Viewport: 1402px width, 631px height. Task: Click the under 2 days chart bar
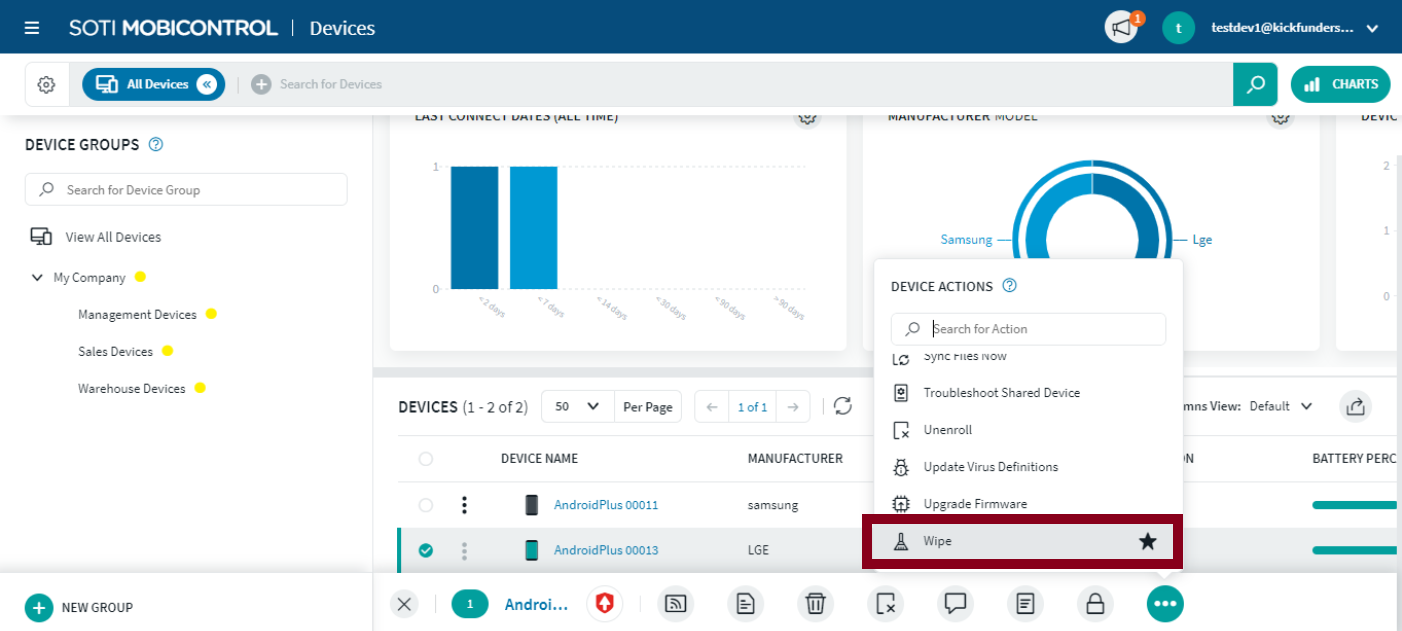[x=474, y=228]
